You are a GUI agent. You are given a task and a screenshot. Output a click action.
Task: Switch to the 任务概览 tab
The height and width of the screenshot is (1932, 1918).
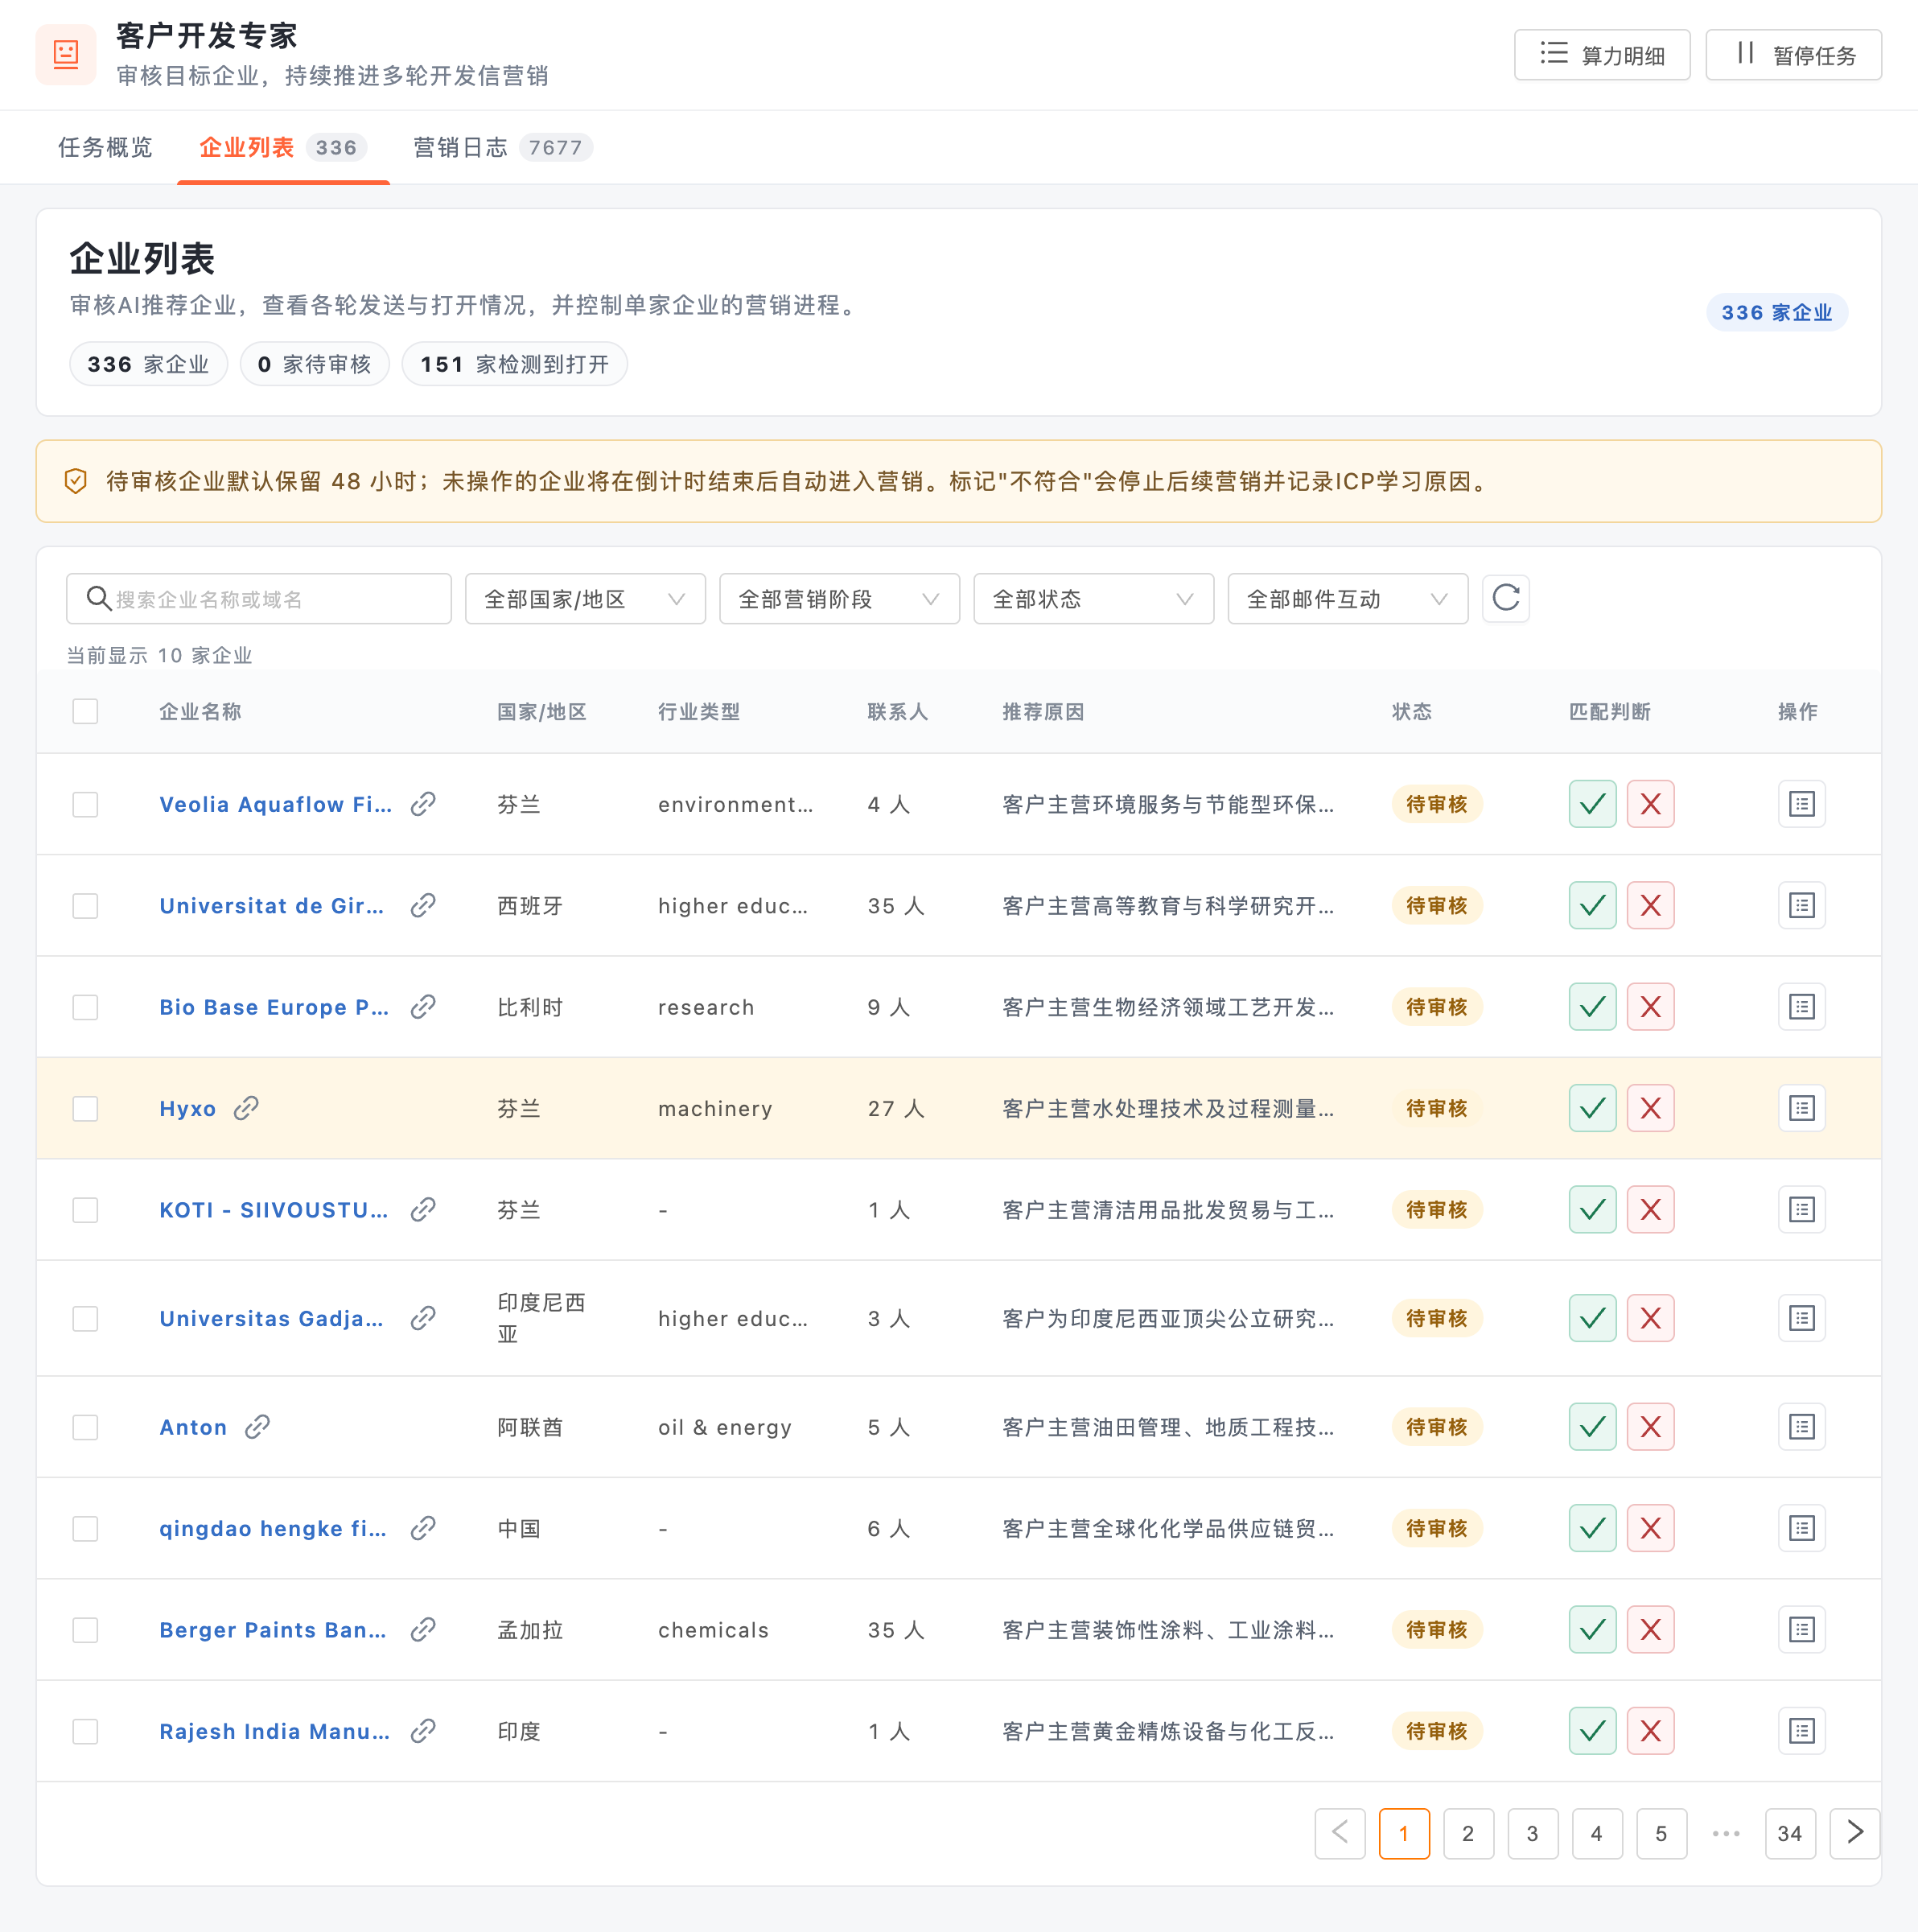(105, 147)
